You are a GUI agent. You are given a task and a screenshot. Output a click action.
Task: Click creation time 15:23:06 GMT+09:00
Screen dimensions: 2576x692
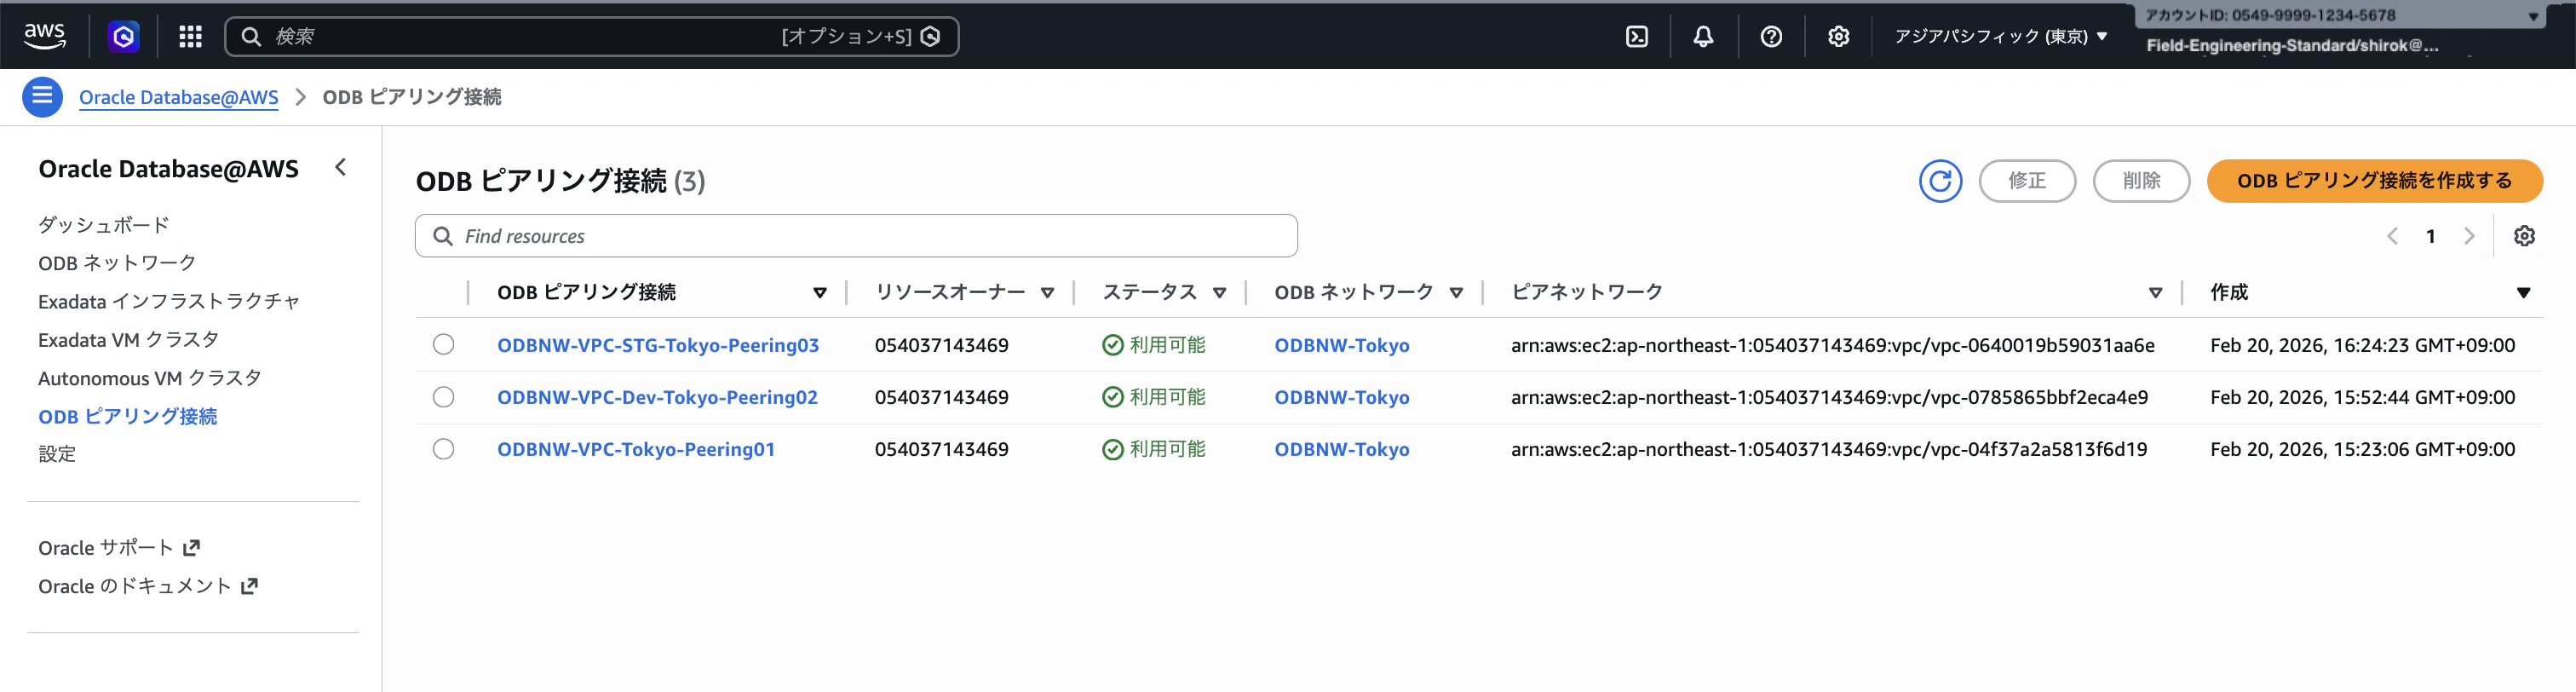[x=2362, y=449]
